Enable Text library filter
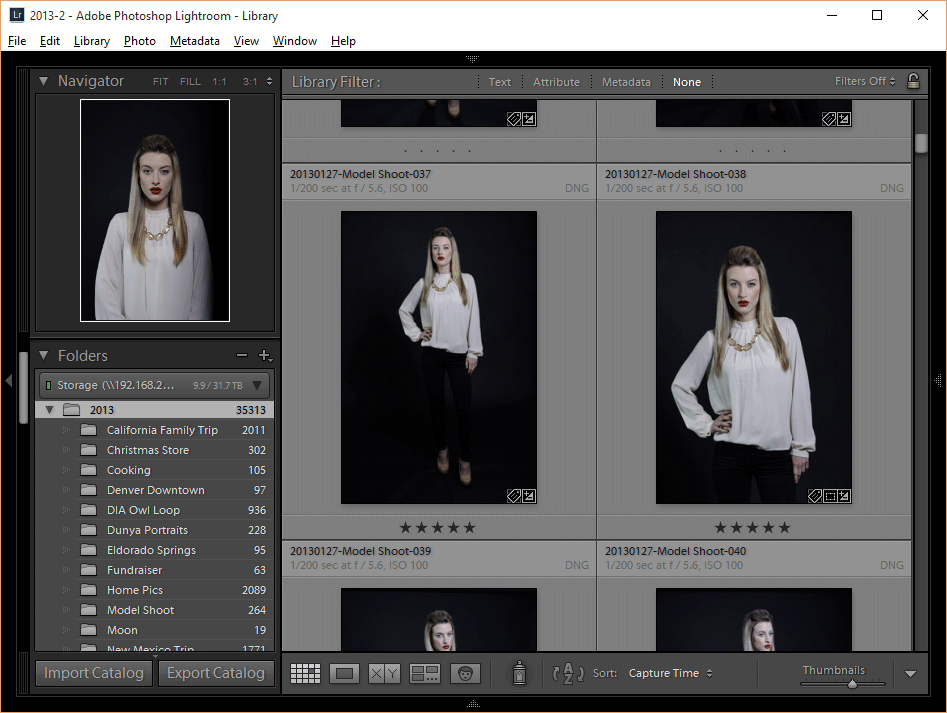 (499, 82)
